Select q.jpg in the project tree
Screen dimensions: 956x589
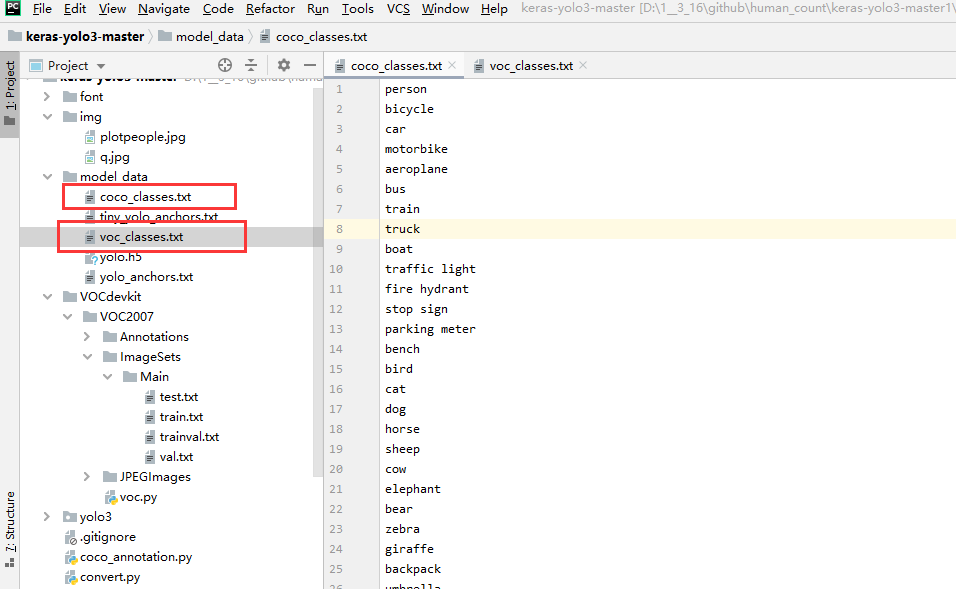pyautogui.click(x=115, y=157)
